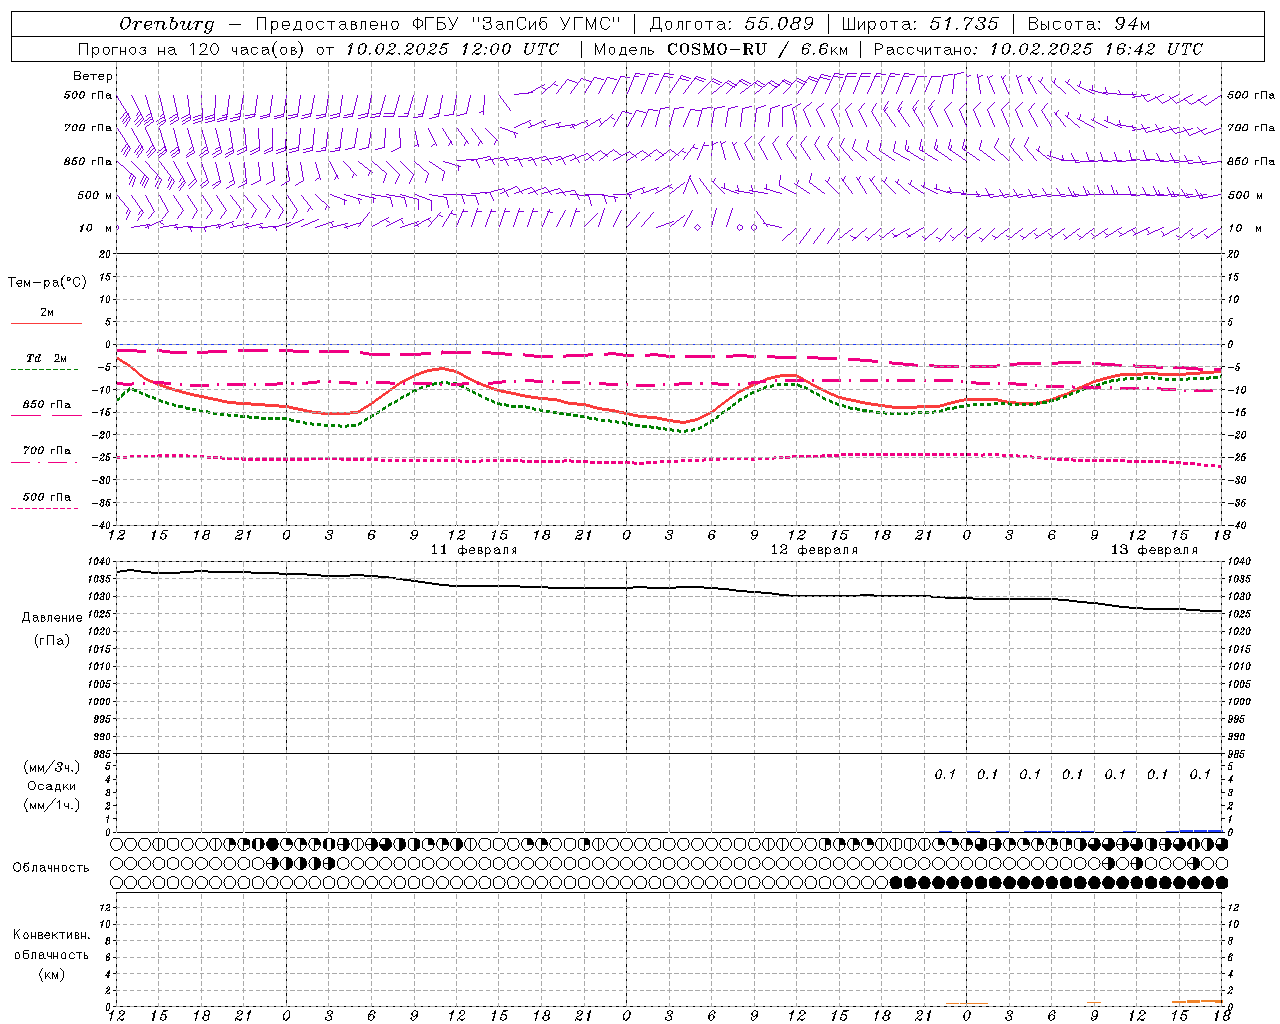Click "Предоставлено ФГБУ ЗапСиб УГМС" header text
Screen dimensions: 1280x1024
[439, 24]
